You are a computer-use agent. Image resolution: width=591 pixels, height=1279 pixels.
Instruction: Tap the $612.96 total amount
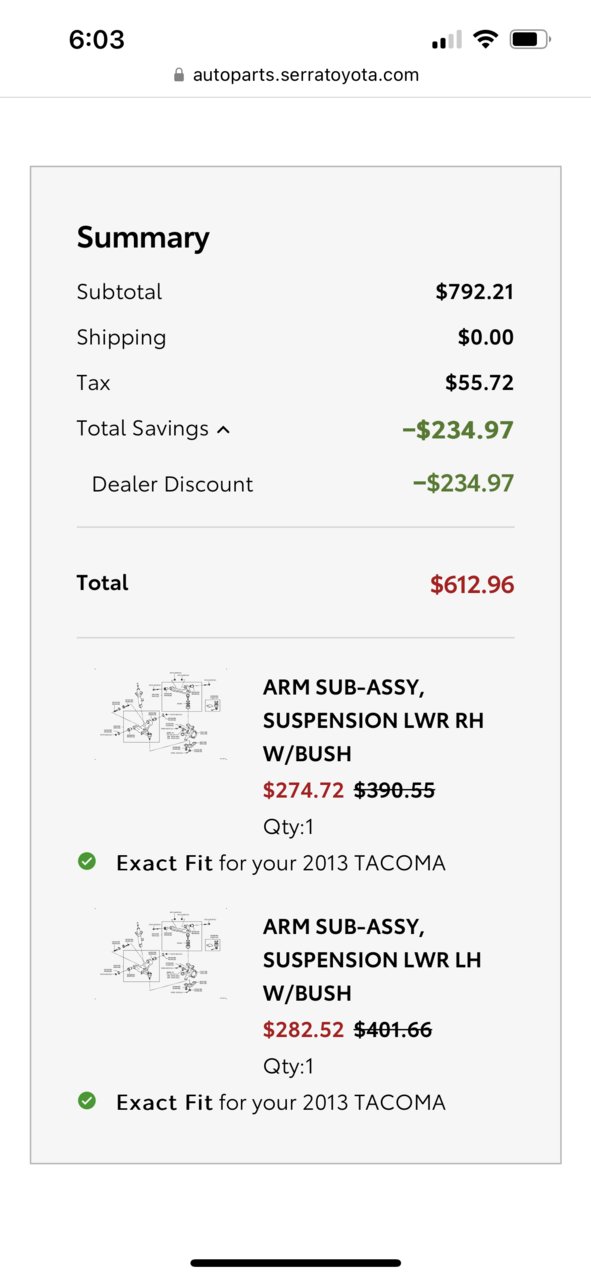472,585
